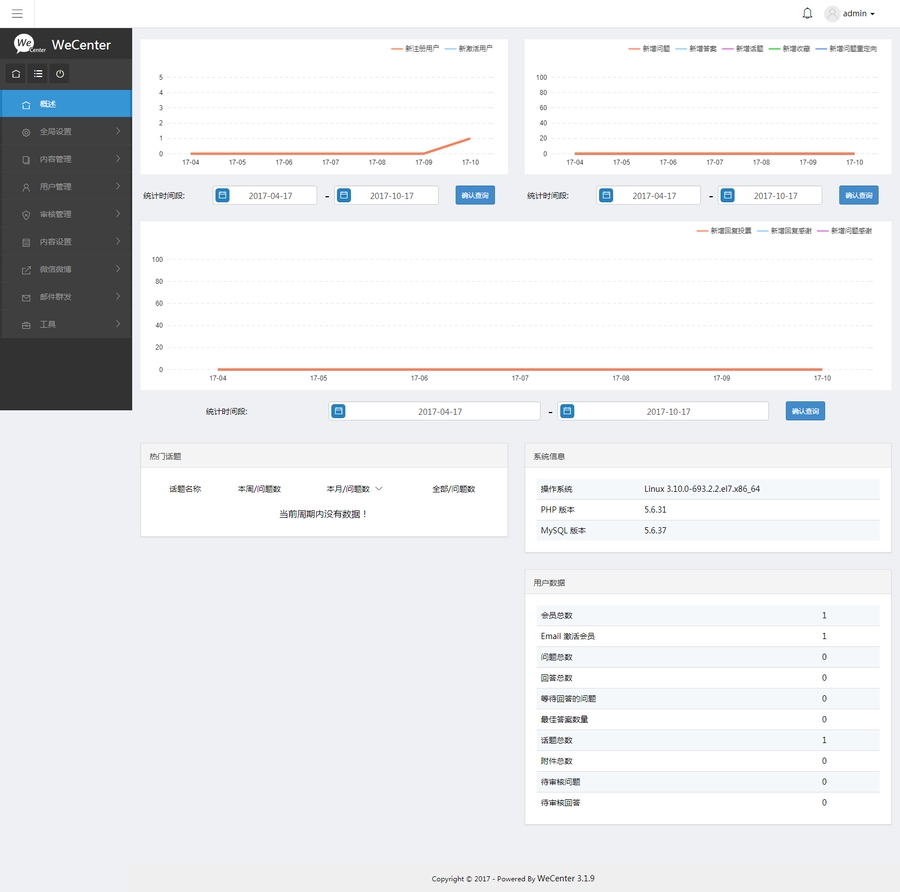Viewport: 900px width, 892px height.
Task: Open start date calendar icon in user chart
Action: point(222,195)
